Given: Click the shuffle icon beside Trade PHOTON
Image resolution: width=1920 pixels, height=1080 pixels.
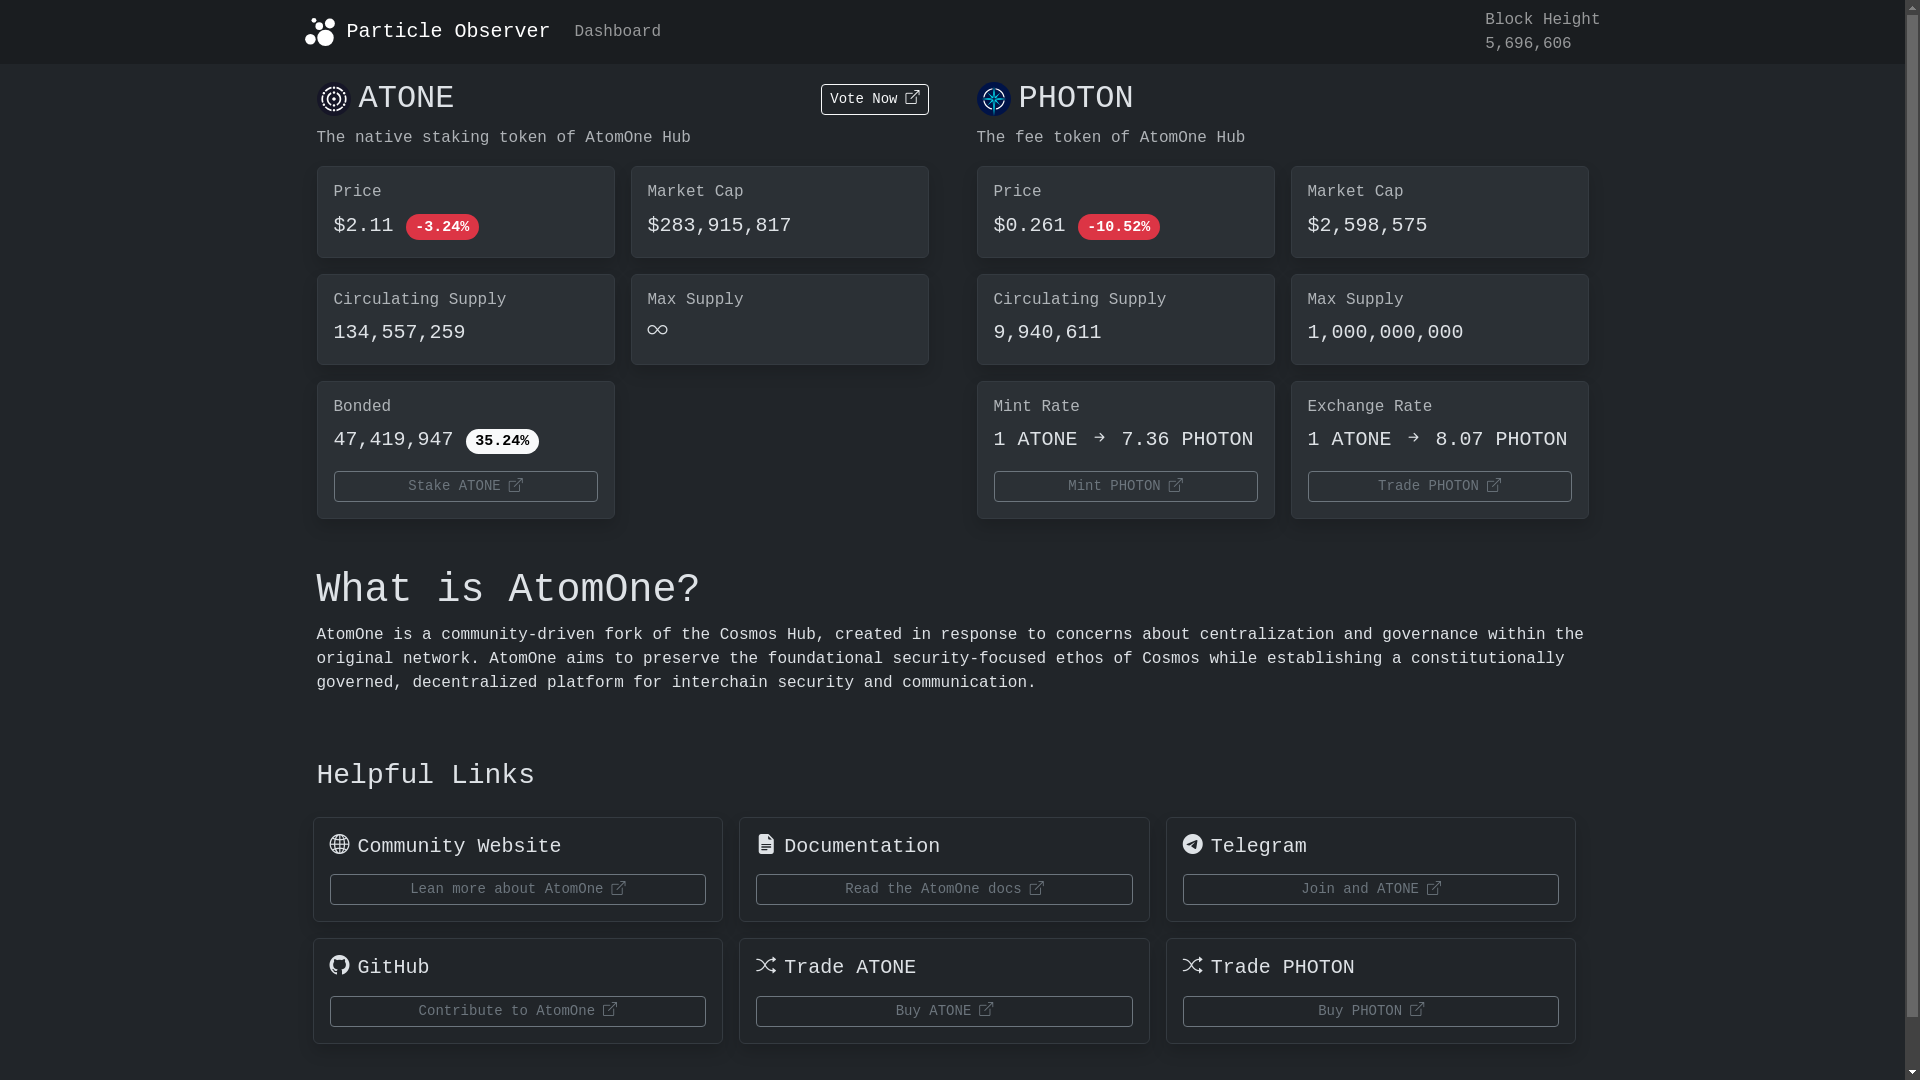Looking at the screenshot, I should coord(1192,965).
